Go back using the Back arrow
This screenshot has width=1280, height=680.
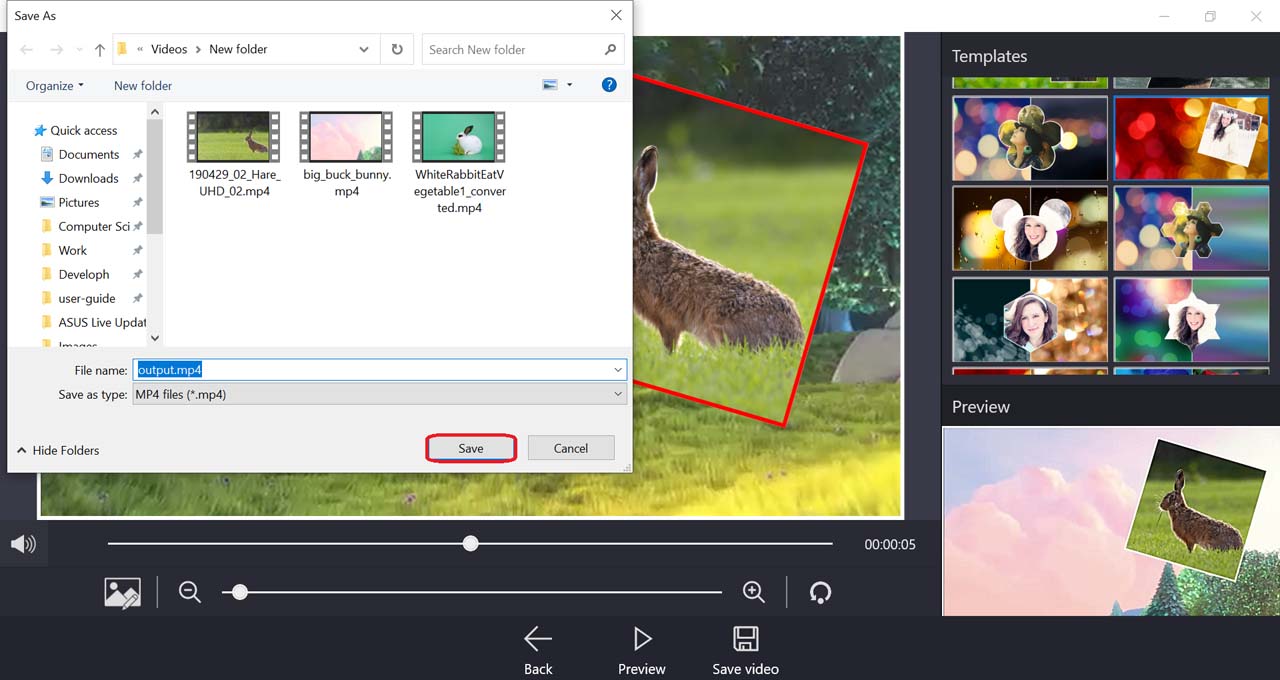(x=538, y=640)
